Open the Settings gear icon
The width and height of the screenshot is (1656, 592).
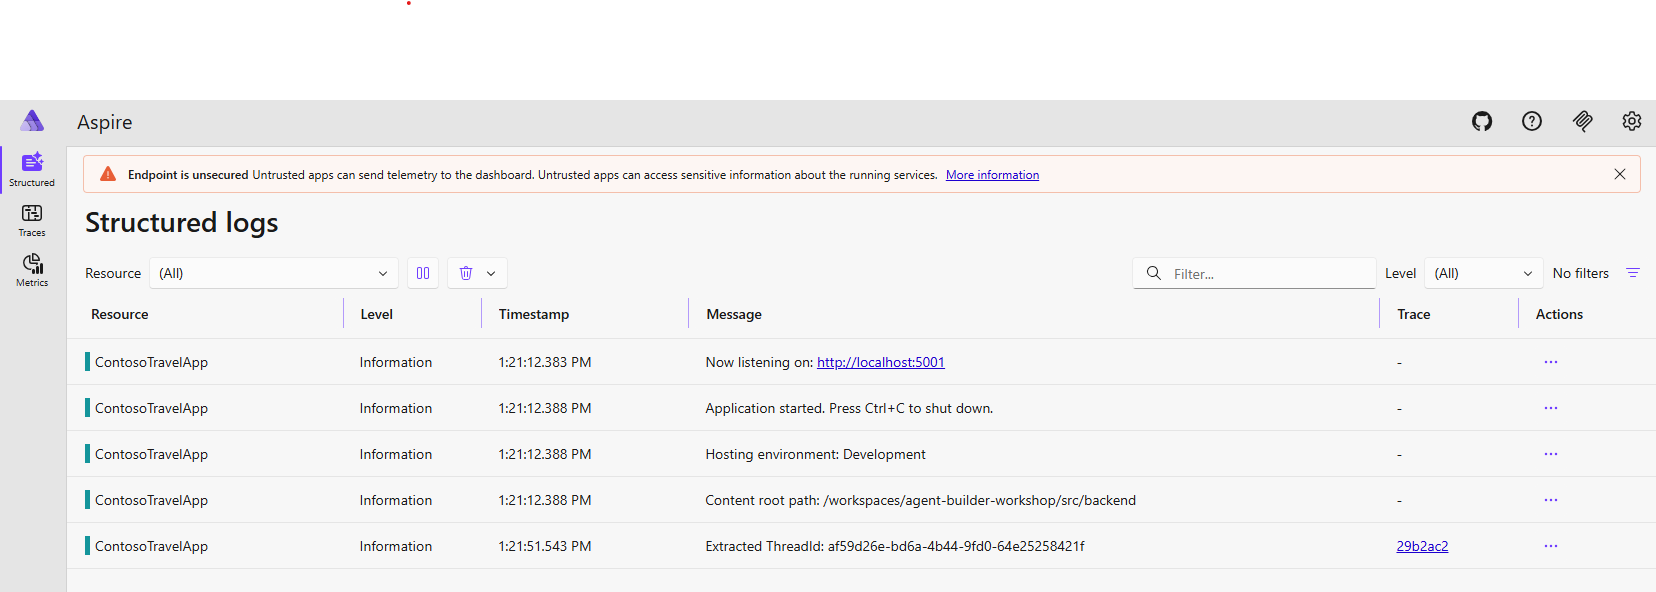coord(1632,121)
